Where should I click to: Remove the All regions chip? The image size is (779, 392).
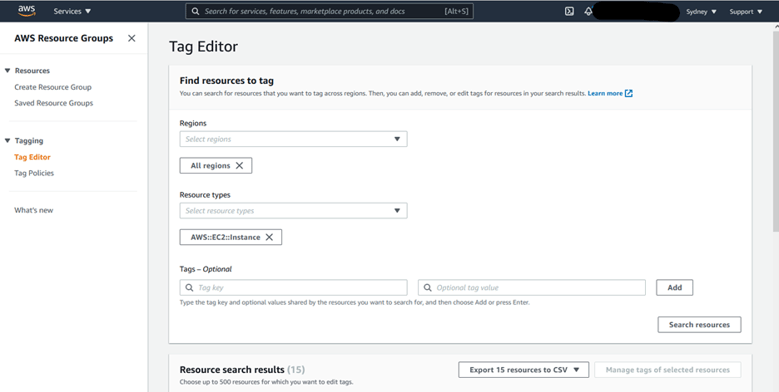239,165
